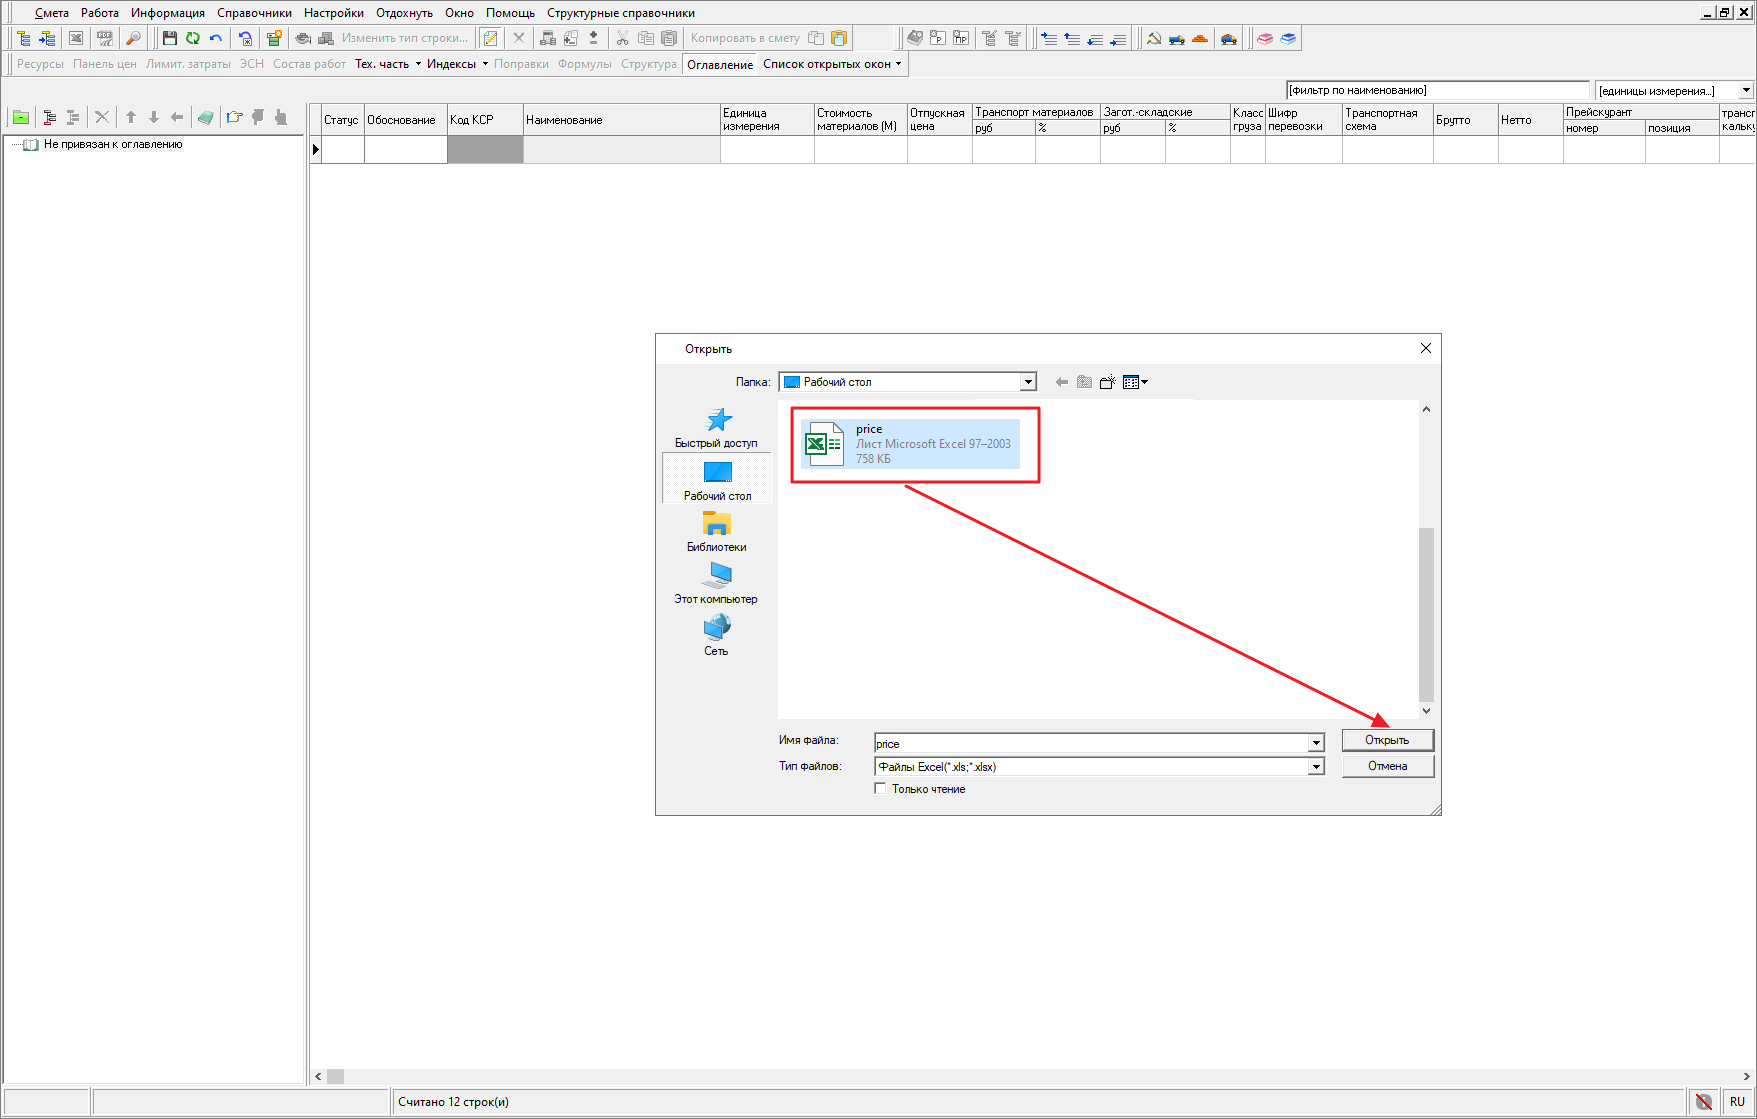Click the PDF export icon
Image resolution: width=1757 pixels, height=1119 pixels.
click(104, 38)
